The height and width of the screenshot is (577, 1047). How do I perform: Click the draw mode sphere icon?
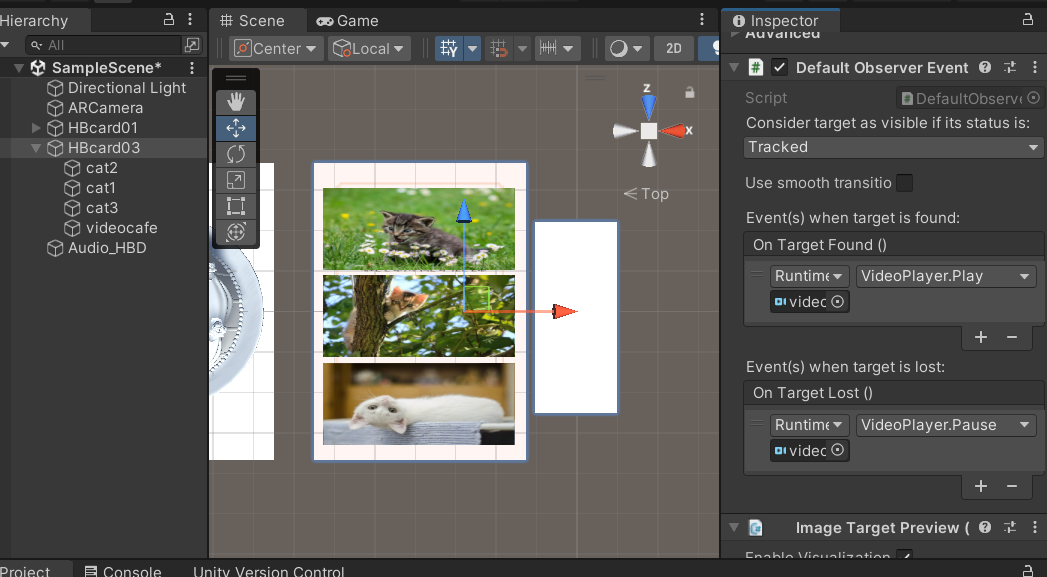(619, 48)
